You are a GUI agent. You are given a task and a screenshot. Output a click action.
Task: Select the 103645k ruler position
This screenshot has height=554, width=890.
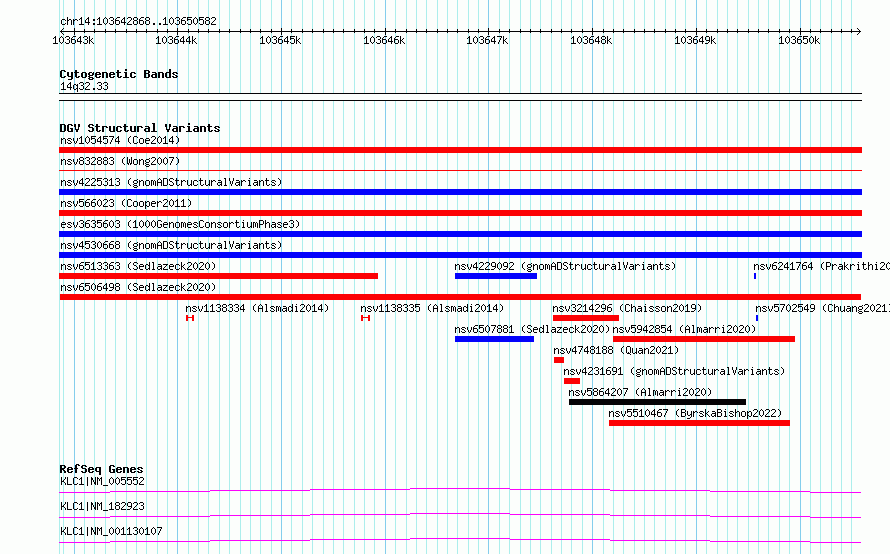280,41
